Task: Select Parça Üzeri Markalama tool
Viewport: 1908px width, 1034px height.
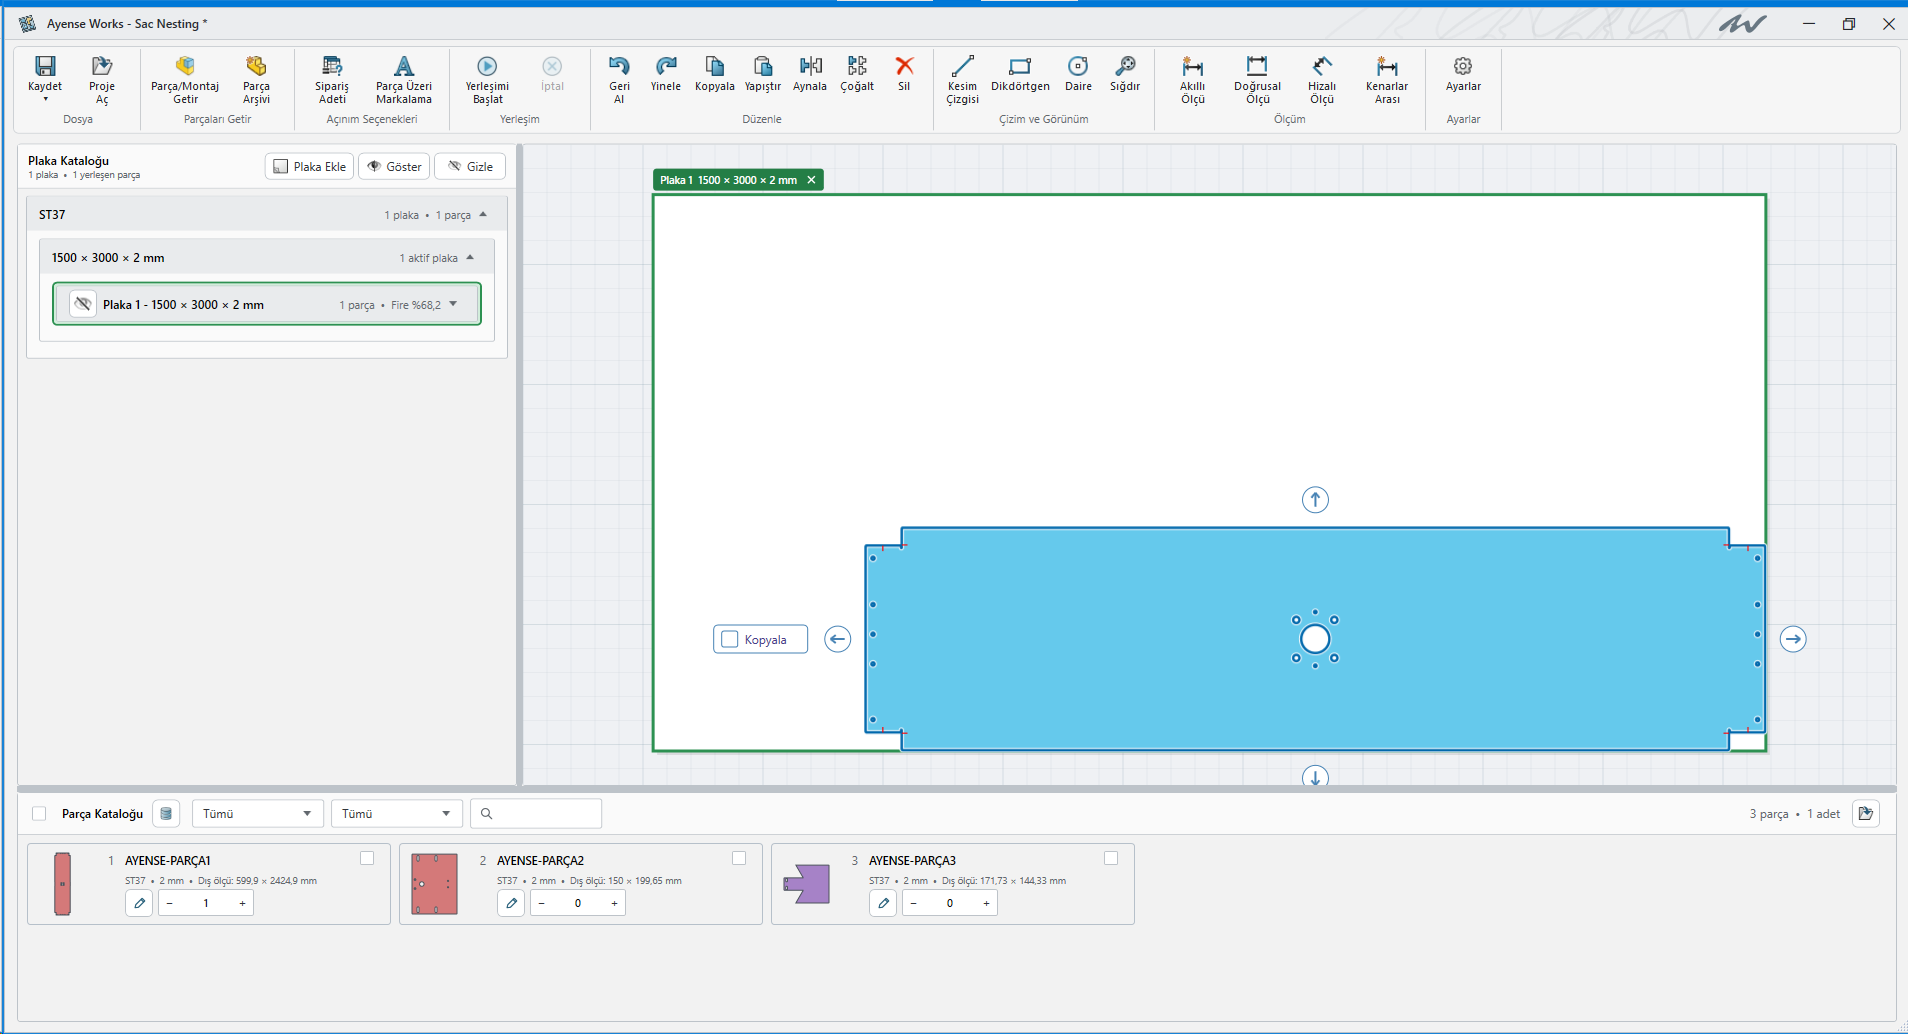Action: 404,79
